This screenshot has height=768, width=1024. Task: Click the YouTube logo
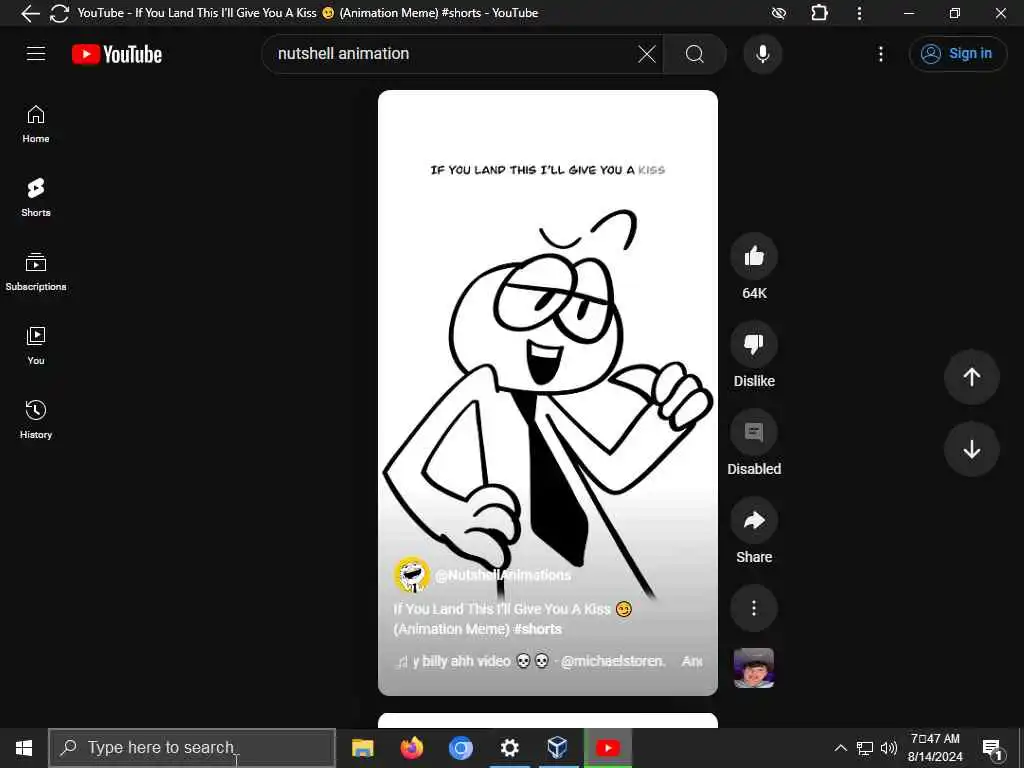tap(117, 54)
